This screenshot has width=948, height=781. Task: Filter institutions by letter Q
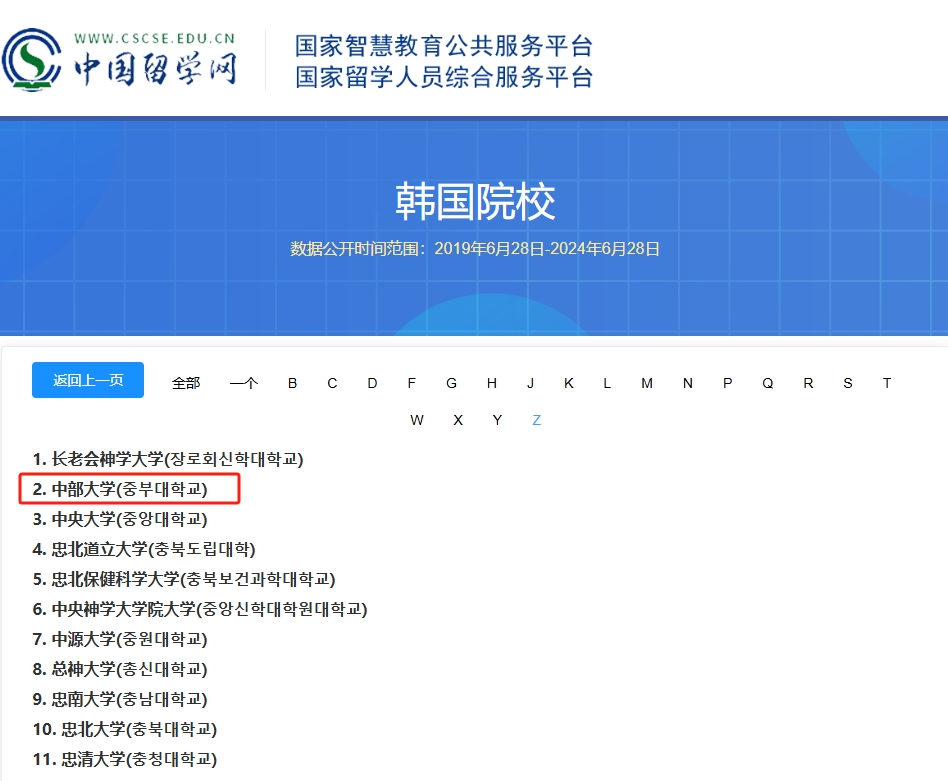(x=768, y=383)
